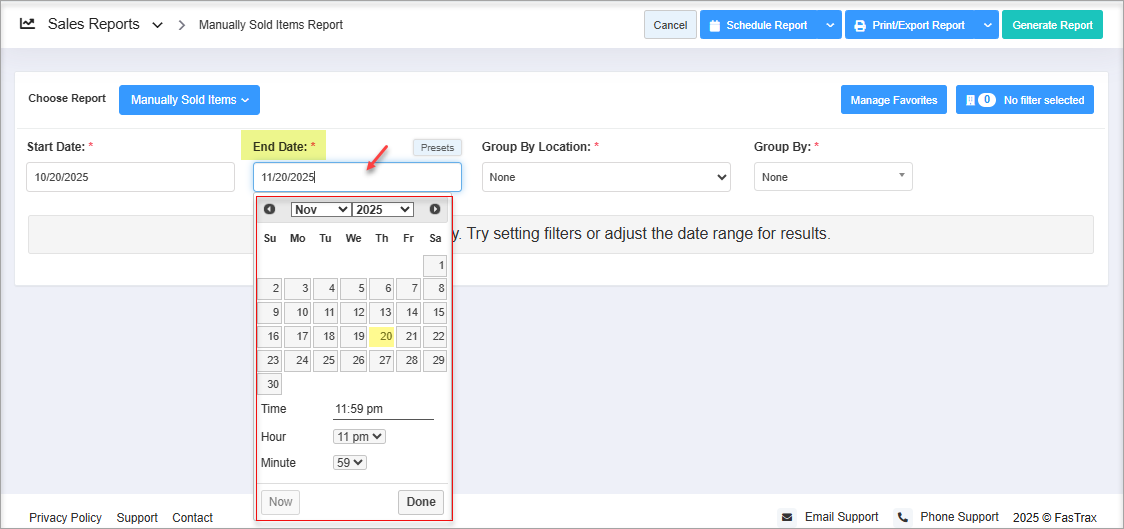Click the Sales Reports chart icon

(28, 24)
